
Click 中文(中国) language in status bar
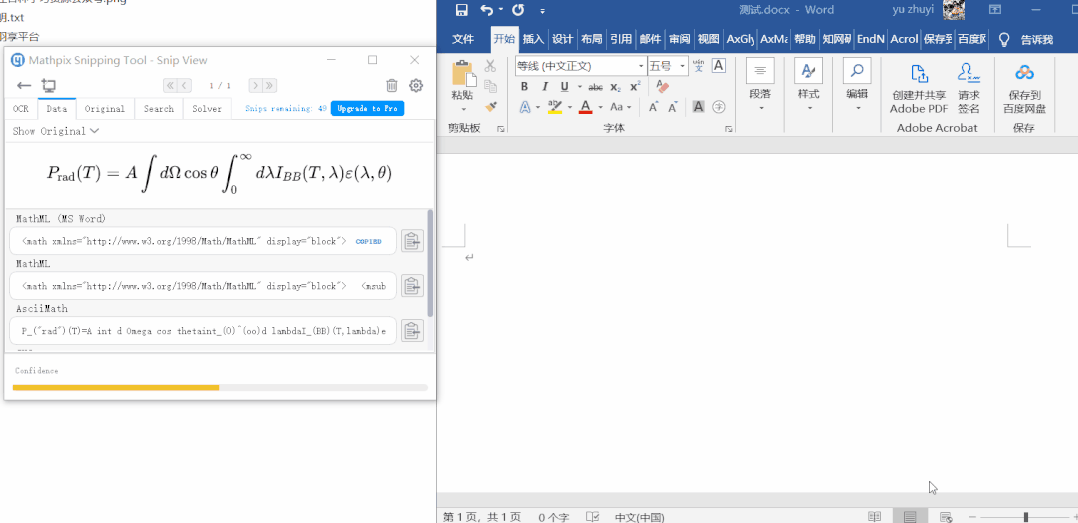[x=639, y=517]
